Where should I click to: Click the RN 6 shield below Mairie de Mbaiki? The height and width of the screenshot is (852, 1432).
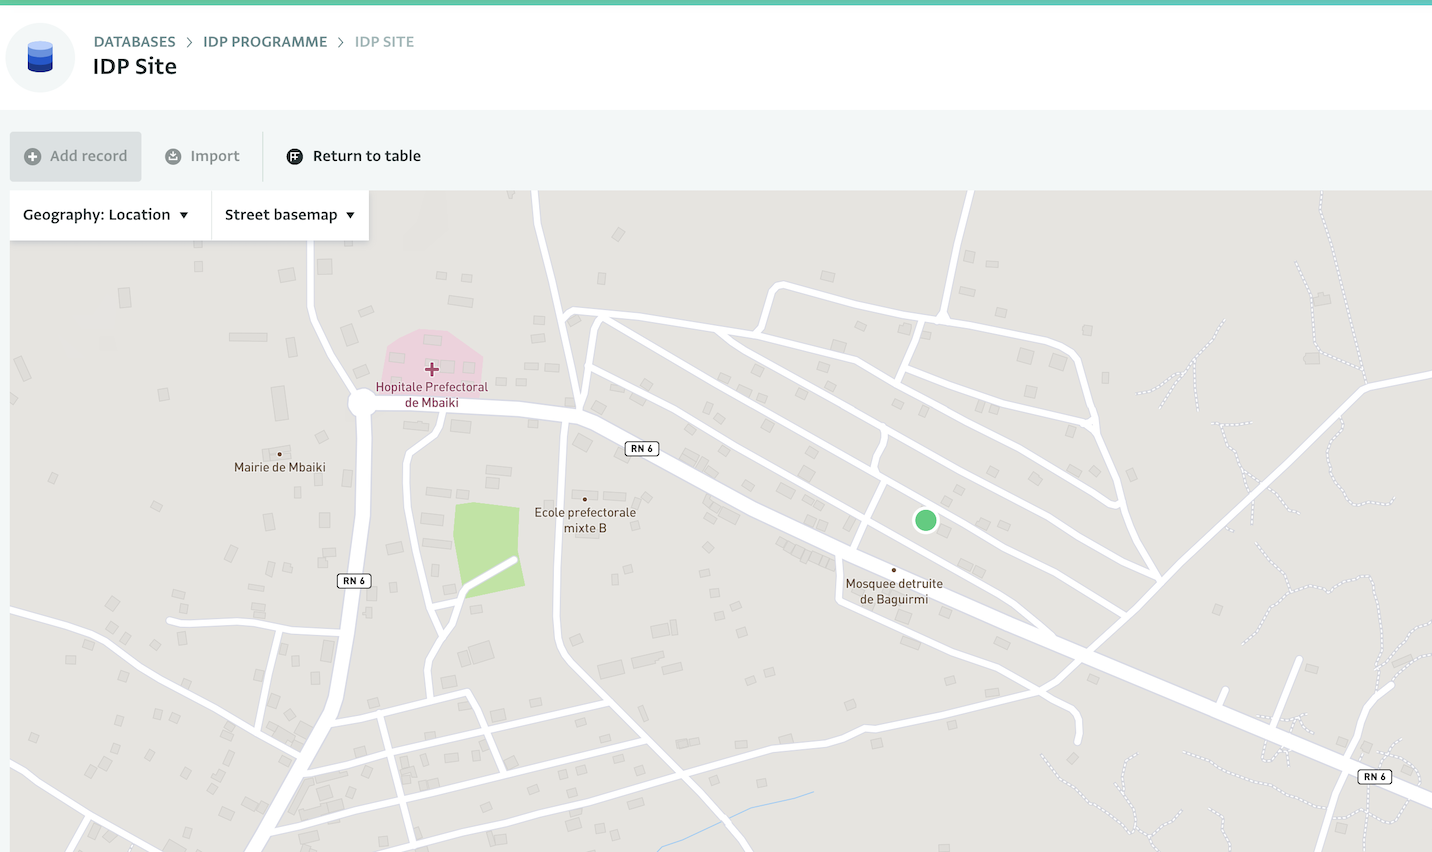[x=354, y=581]
